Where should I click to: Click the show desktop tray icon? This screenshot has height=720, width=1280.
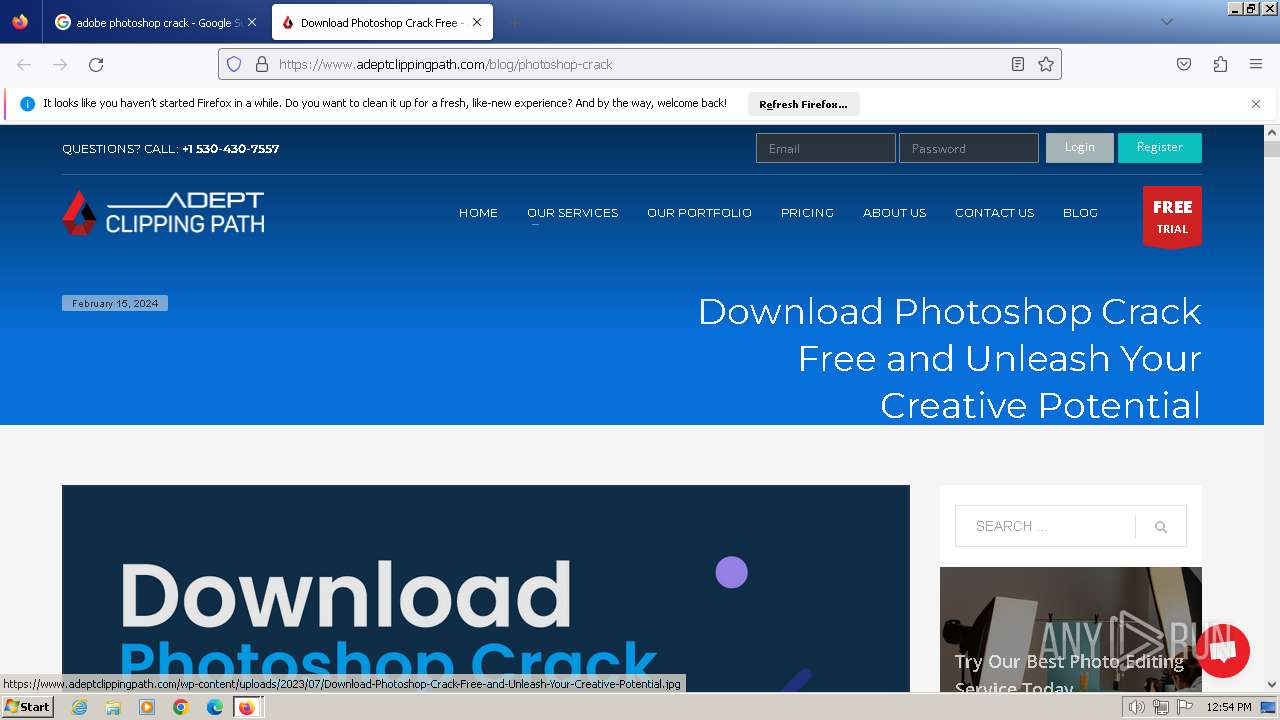(1268, 707)
